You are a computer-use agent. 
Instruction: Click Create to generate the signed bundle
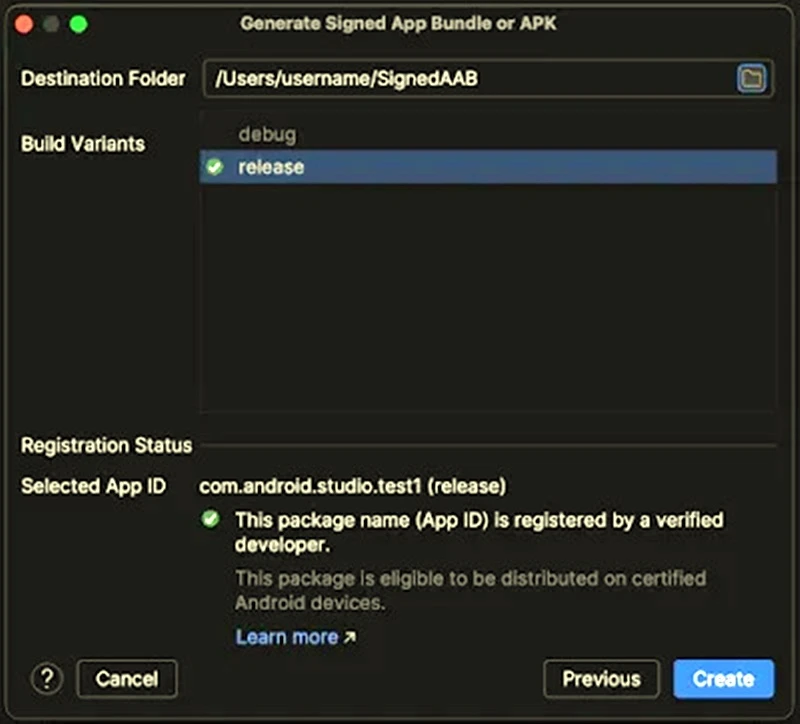tap(723, 679)
